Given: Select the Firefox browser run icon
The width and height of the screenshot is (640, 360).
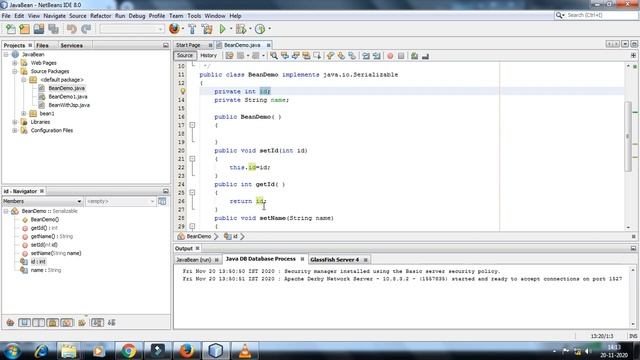Looking at the screenshot, I should tap(174, 29).
